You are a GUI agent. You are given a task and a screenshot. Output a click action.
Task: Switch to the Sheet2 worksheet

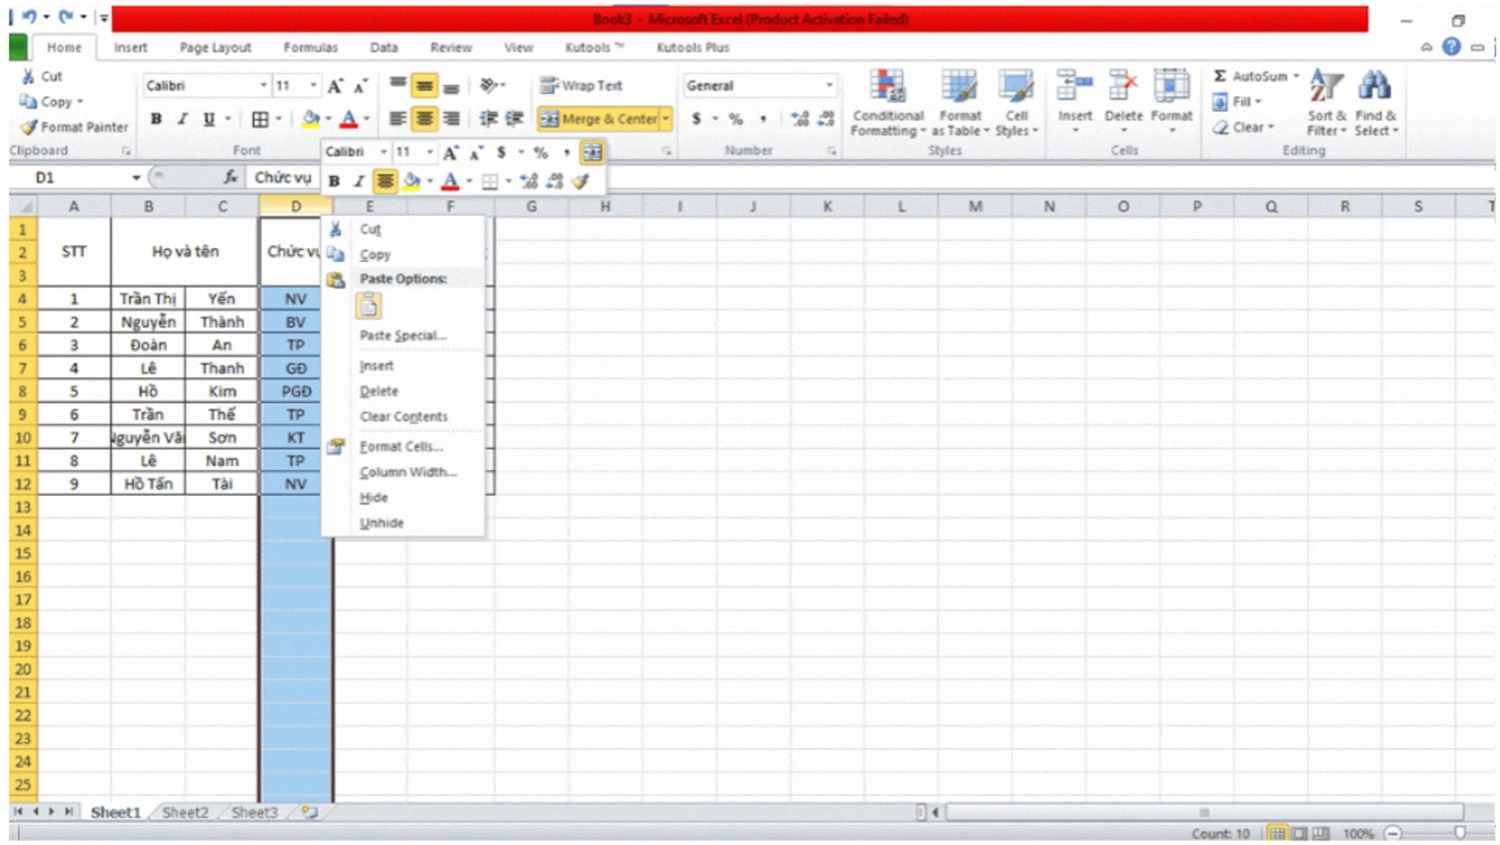(x=185, y=812)
